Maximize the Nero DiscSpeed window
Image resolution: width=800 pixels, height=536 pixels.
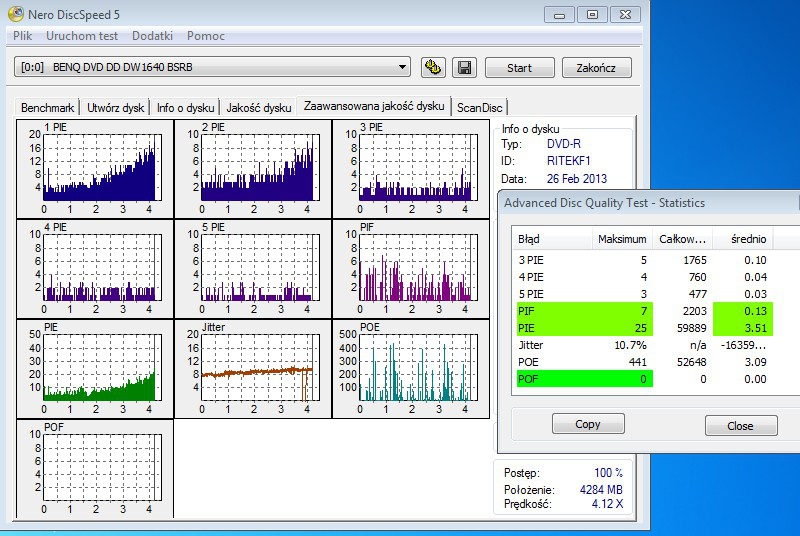click(592, 15)
